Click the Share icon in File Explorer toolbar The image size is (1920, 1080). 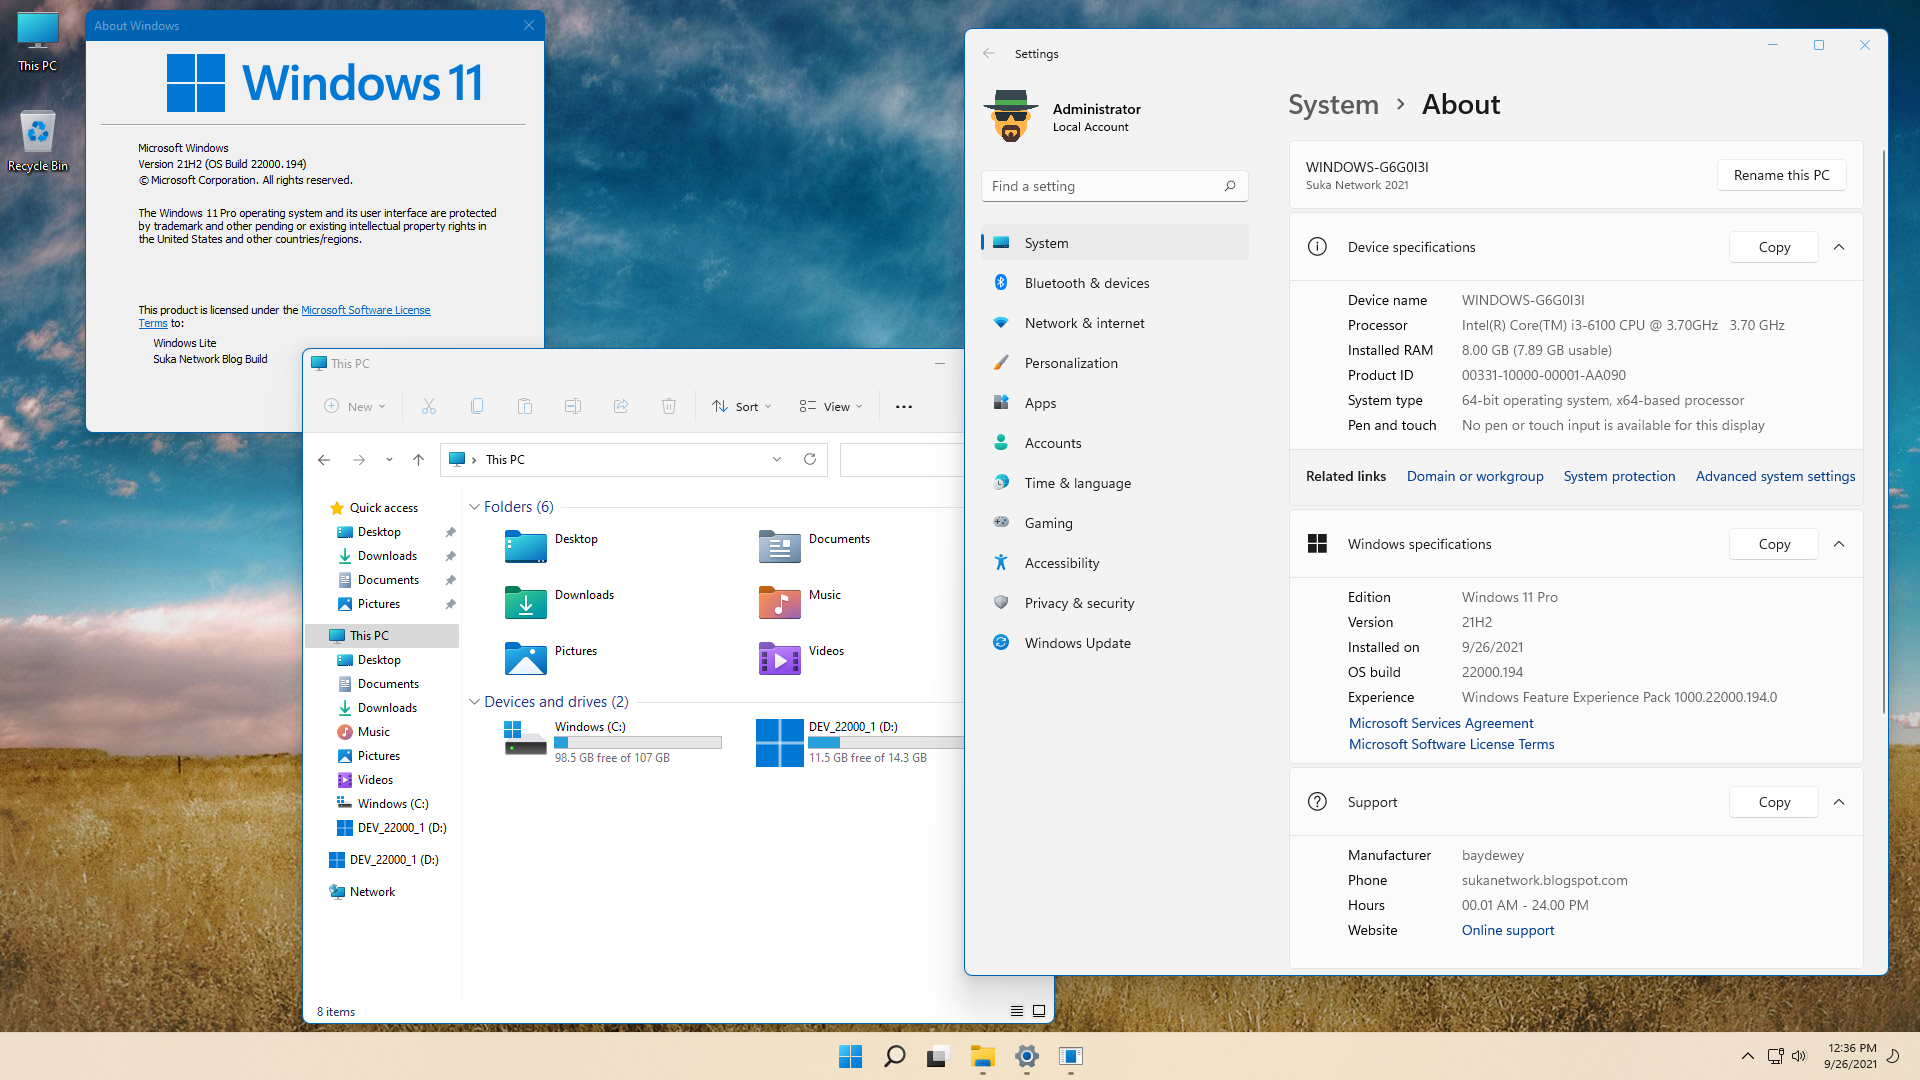(x=620, y=406)
